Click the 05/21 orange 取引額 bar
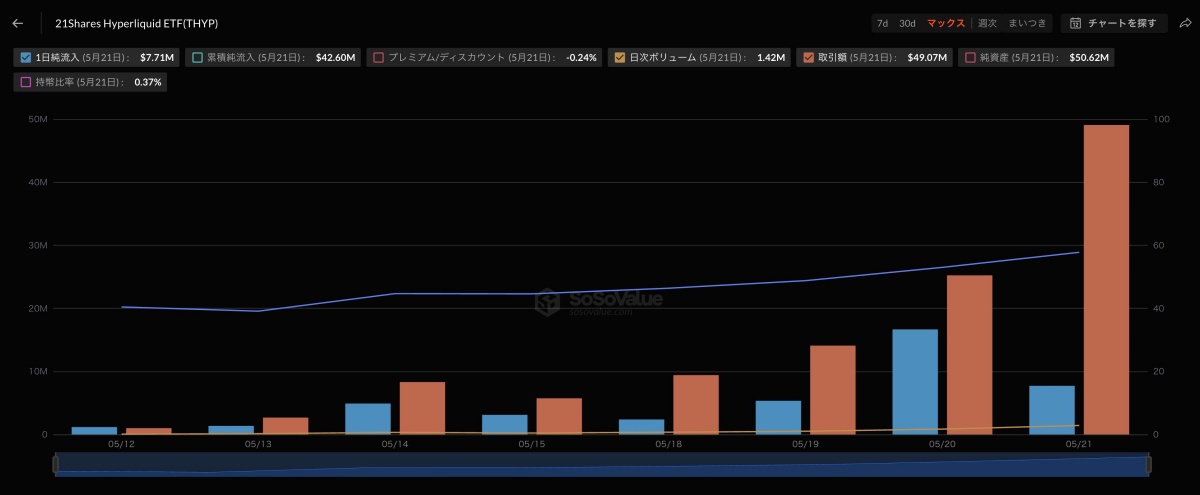 point(1106,280)
